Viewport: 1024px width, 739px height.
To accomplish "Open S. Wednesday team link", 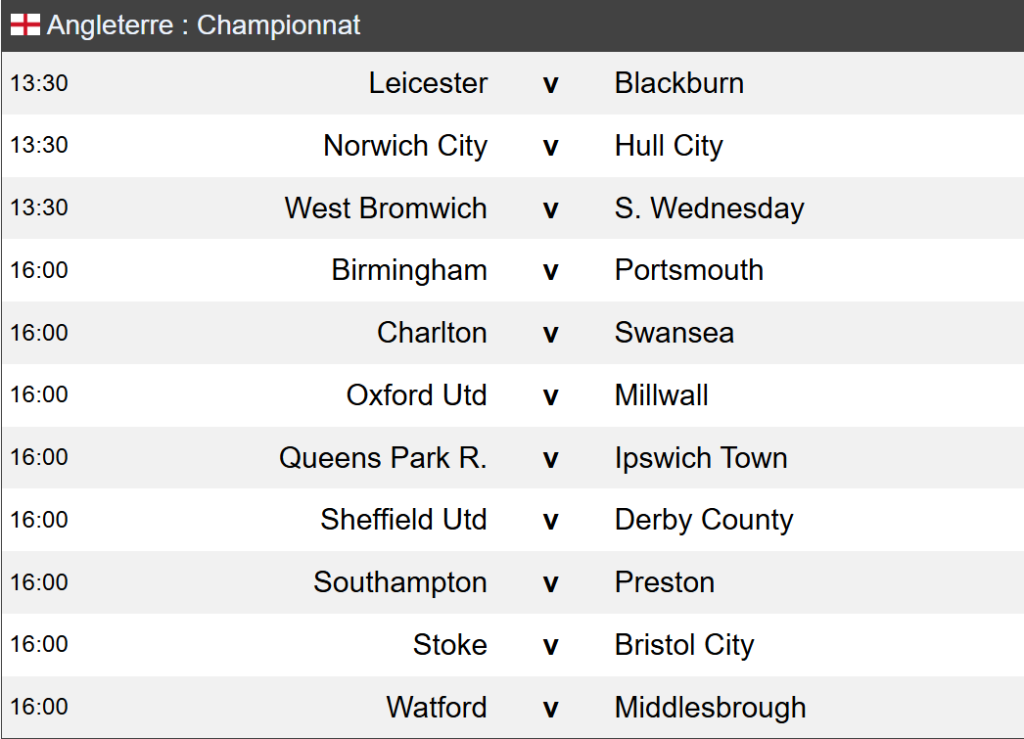I will (709, 208).
